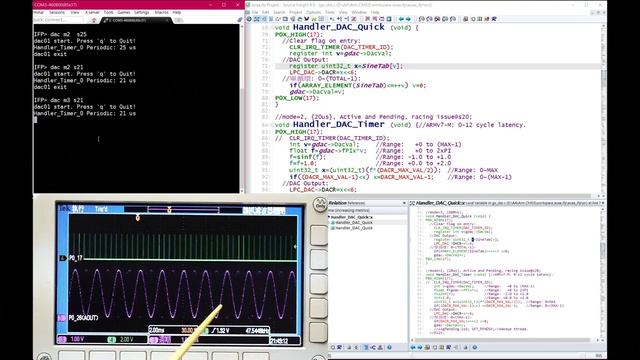The height and width of the screenshot is (360, 640).
Task: Click the blue round icon ending the Context window toolbar
Action: 475,347
